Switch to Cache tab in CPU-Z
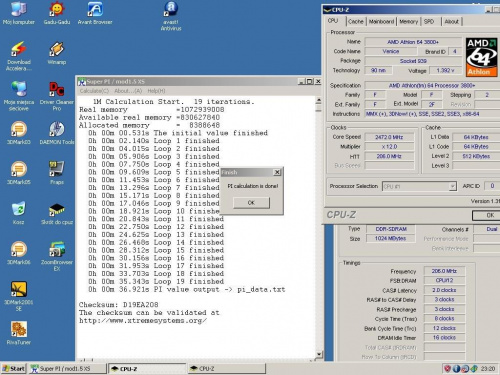Screen dimensions: 500x375 click(x=356, y=22)
